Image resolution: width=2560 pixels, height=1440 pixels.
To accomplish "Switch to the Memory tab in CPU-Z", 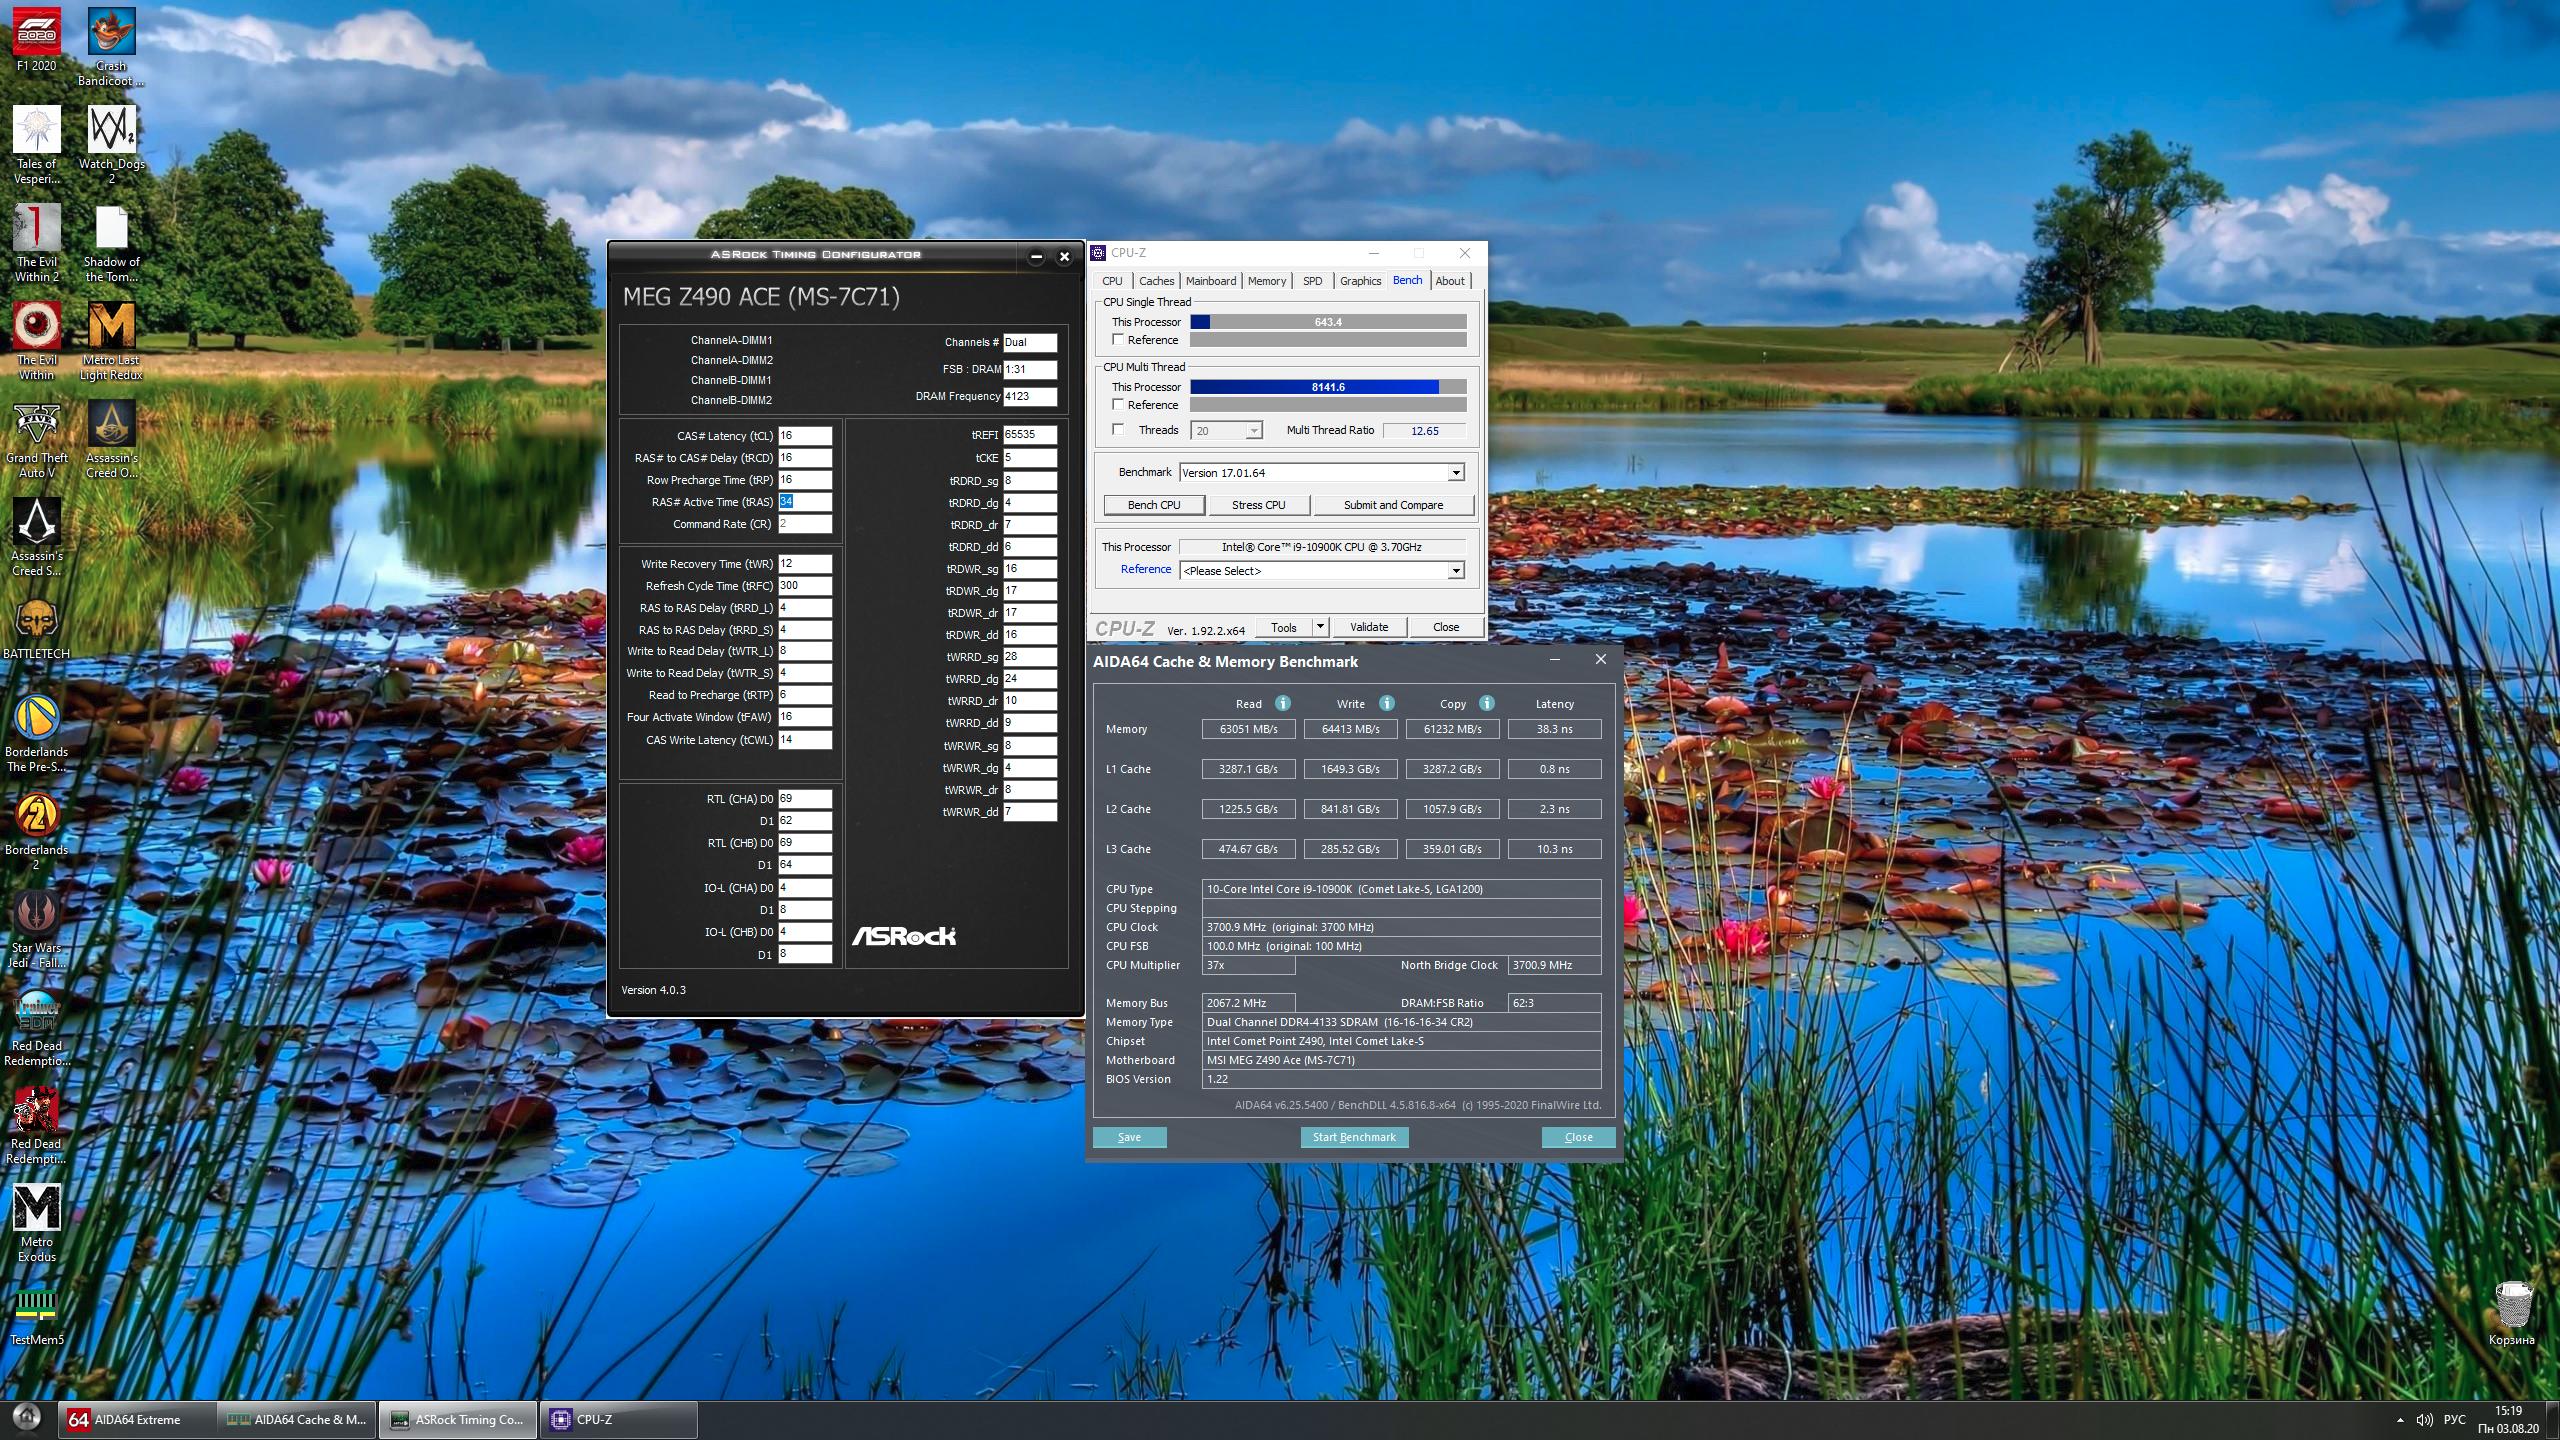I will [1266, 281].
